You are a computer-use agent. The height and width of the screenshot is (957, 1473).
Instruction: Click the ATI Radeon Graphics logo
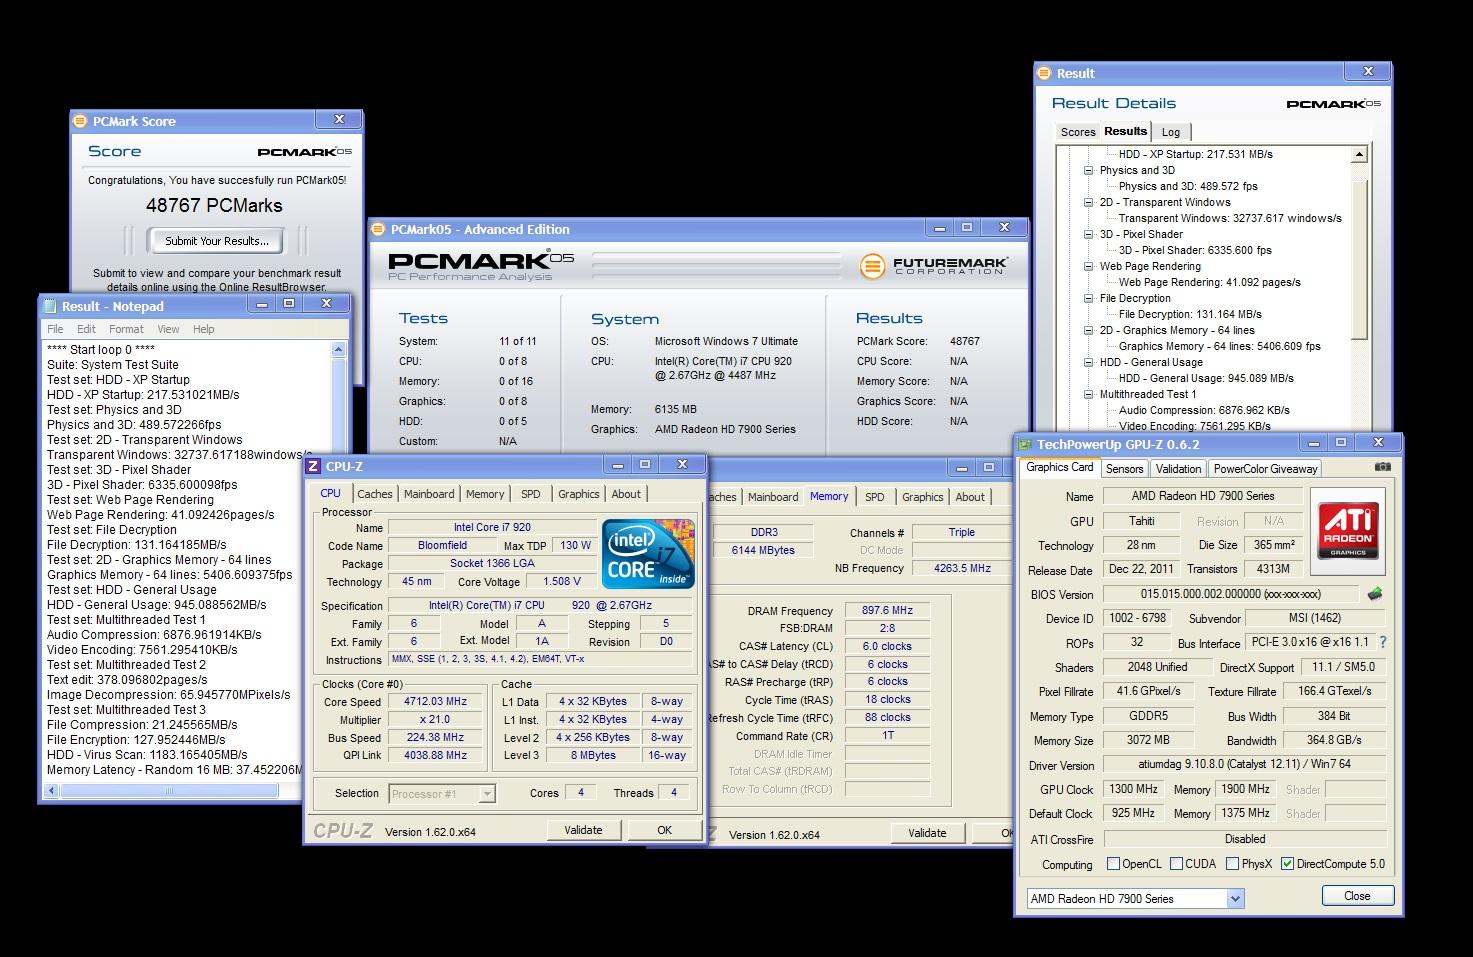[x=1347, y=530]
